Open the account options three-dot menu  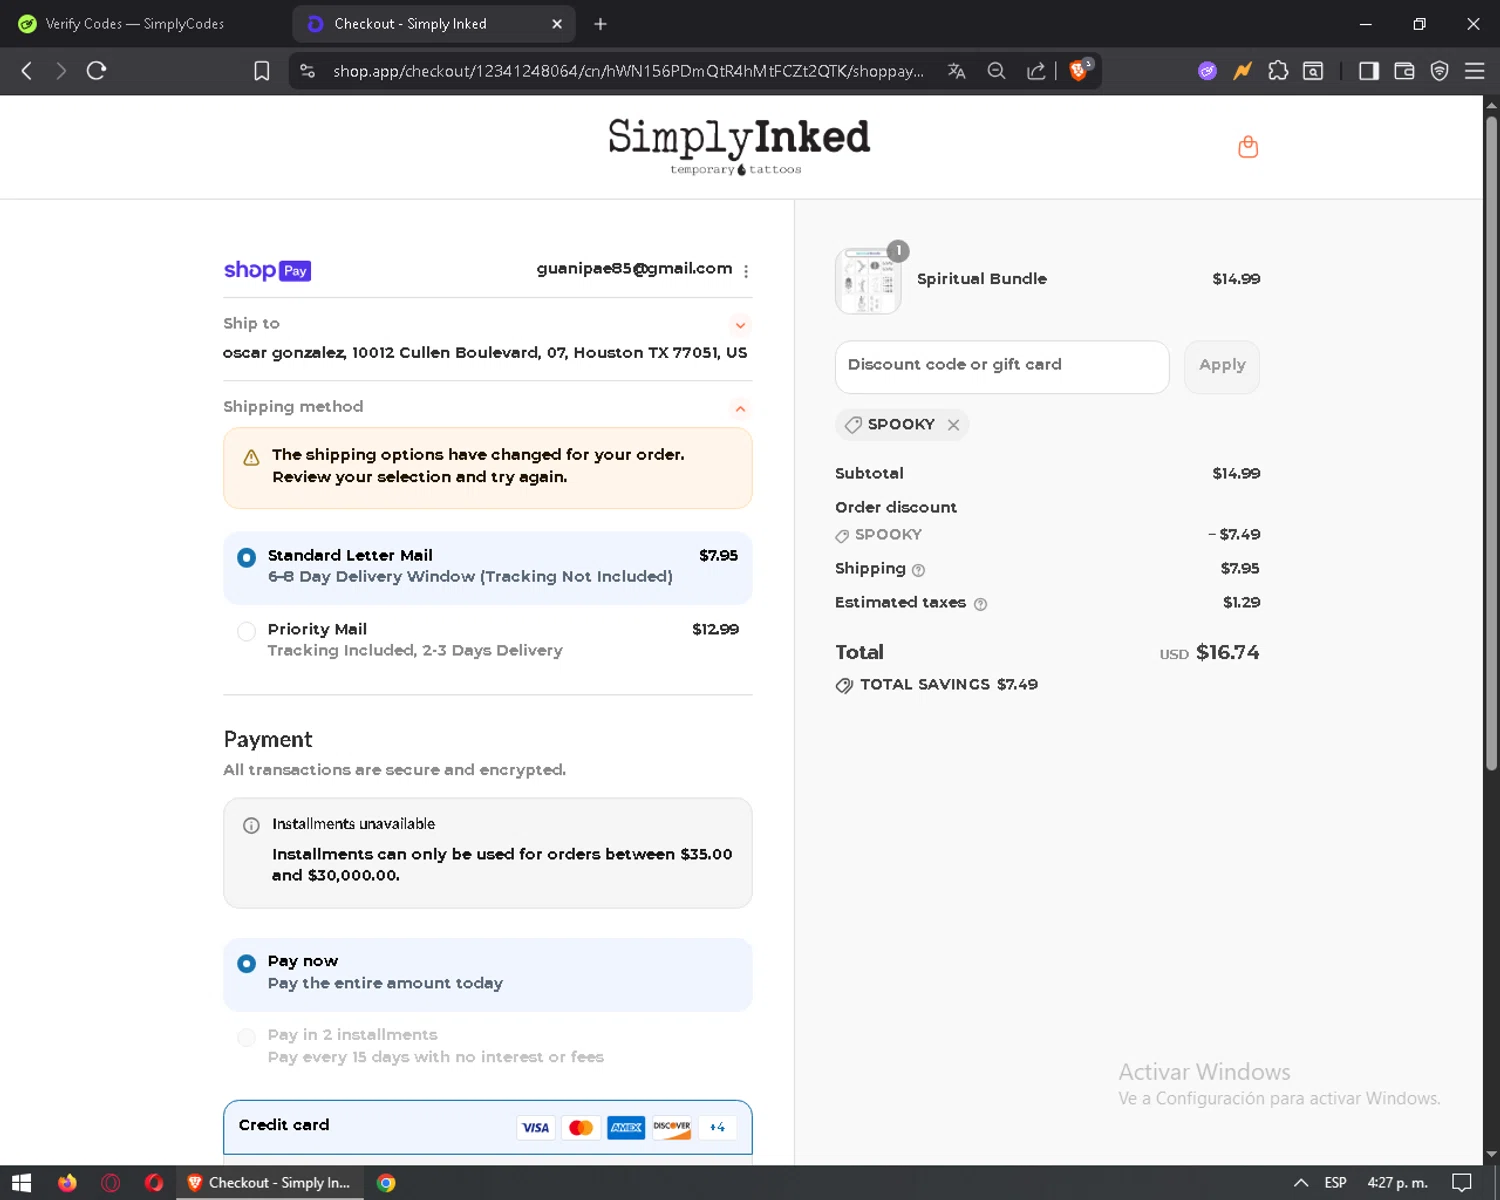[x=746, y=271]
